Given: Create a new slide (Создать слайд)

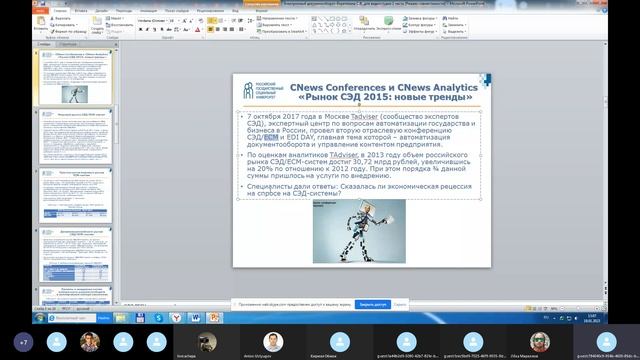Looking at the screenshot, I should point(97,24).
